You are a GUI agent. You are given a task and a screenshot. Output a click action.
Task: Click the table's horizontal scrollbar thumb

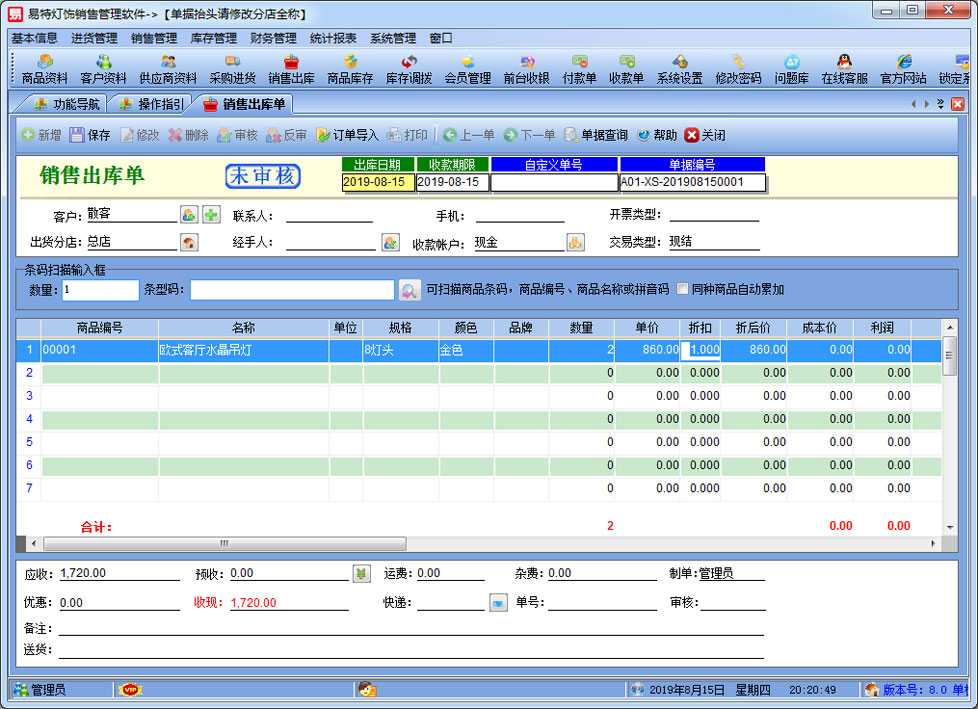click(223, 543)
